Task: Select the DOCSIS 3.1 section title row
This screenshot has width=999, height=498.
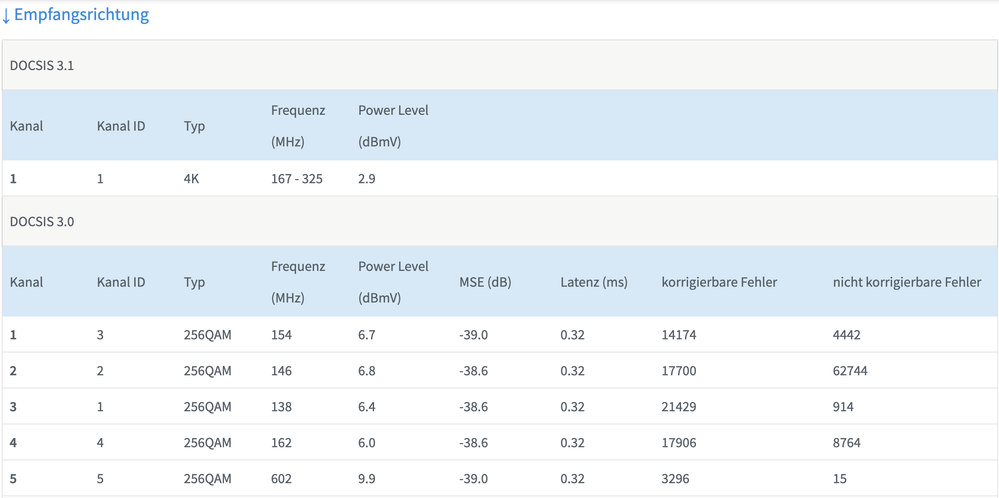Action: click(x=42, y=66)
